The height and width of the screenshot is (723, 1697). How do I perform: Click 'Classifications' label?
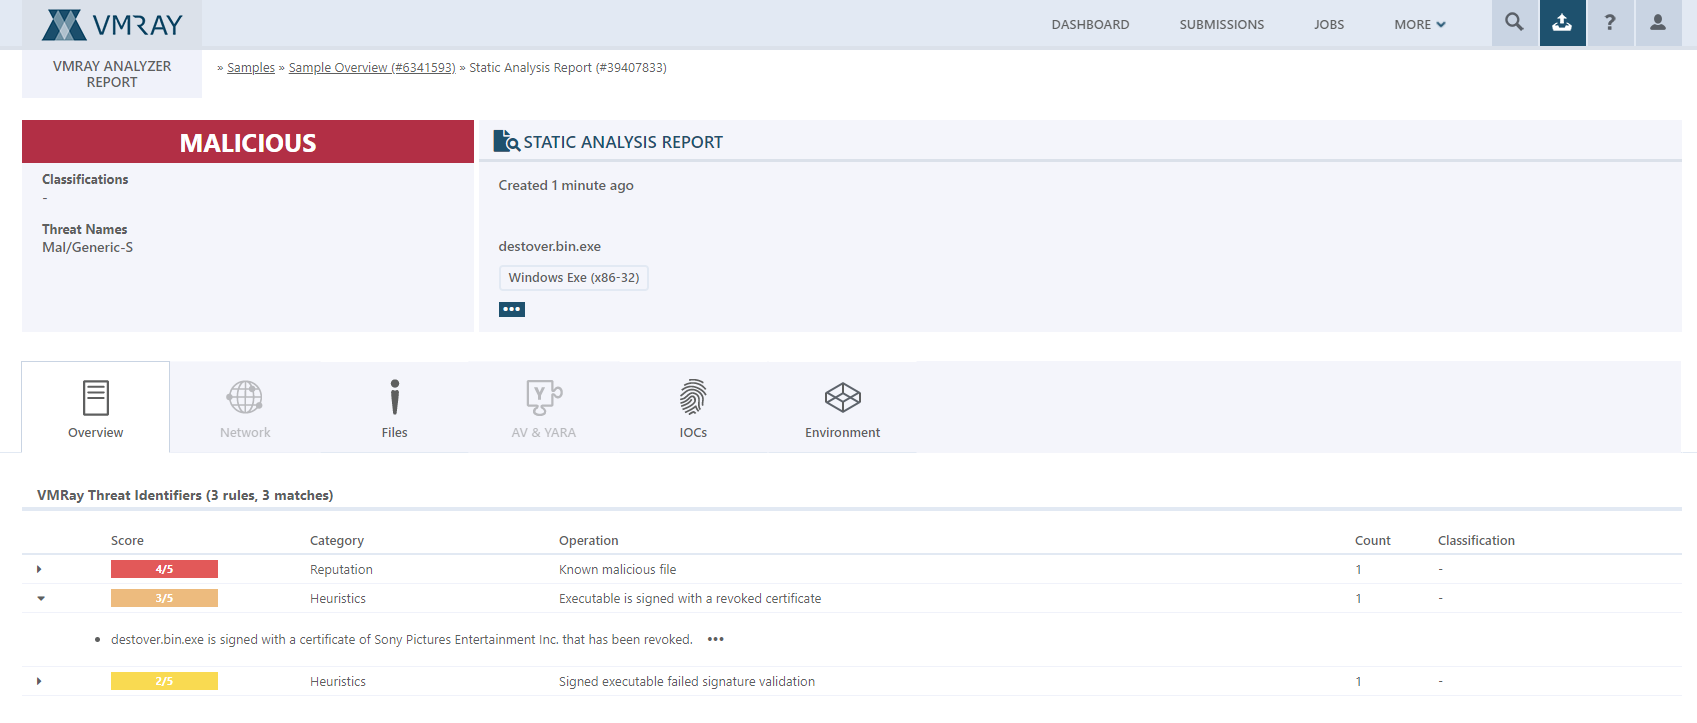(85, 179)
